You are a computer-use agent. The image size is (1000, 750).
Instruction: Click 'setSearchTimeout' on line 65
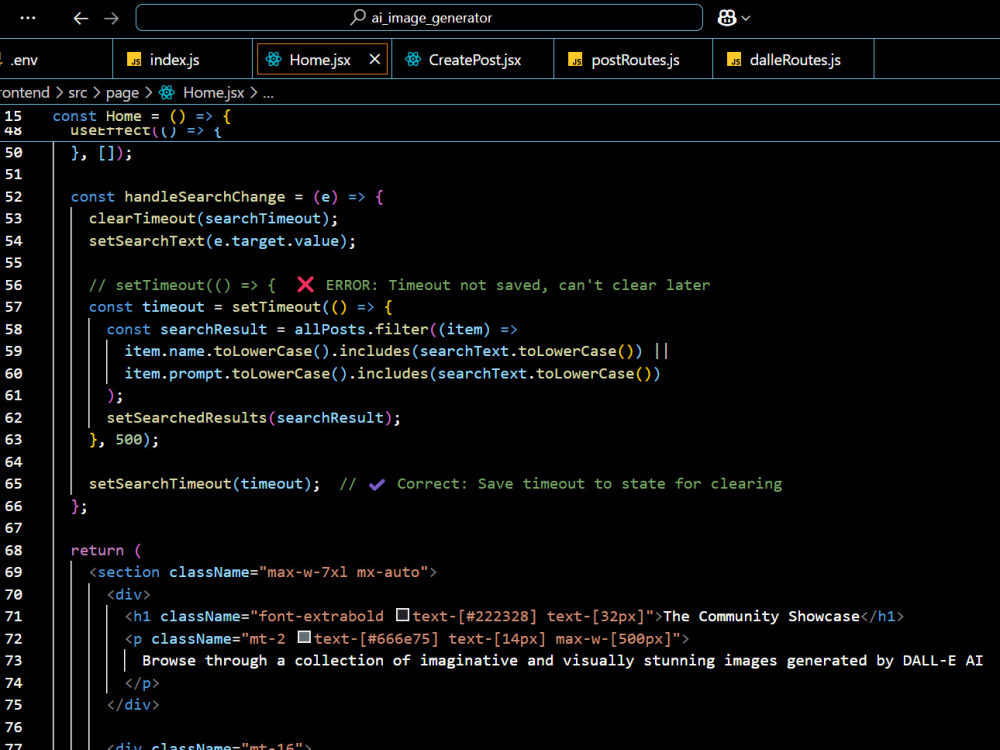[x=160, y=484]
